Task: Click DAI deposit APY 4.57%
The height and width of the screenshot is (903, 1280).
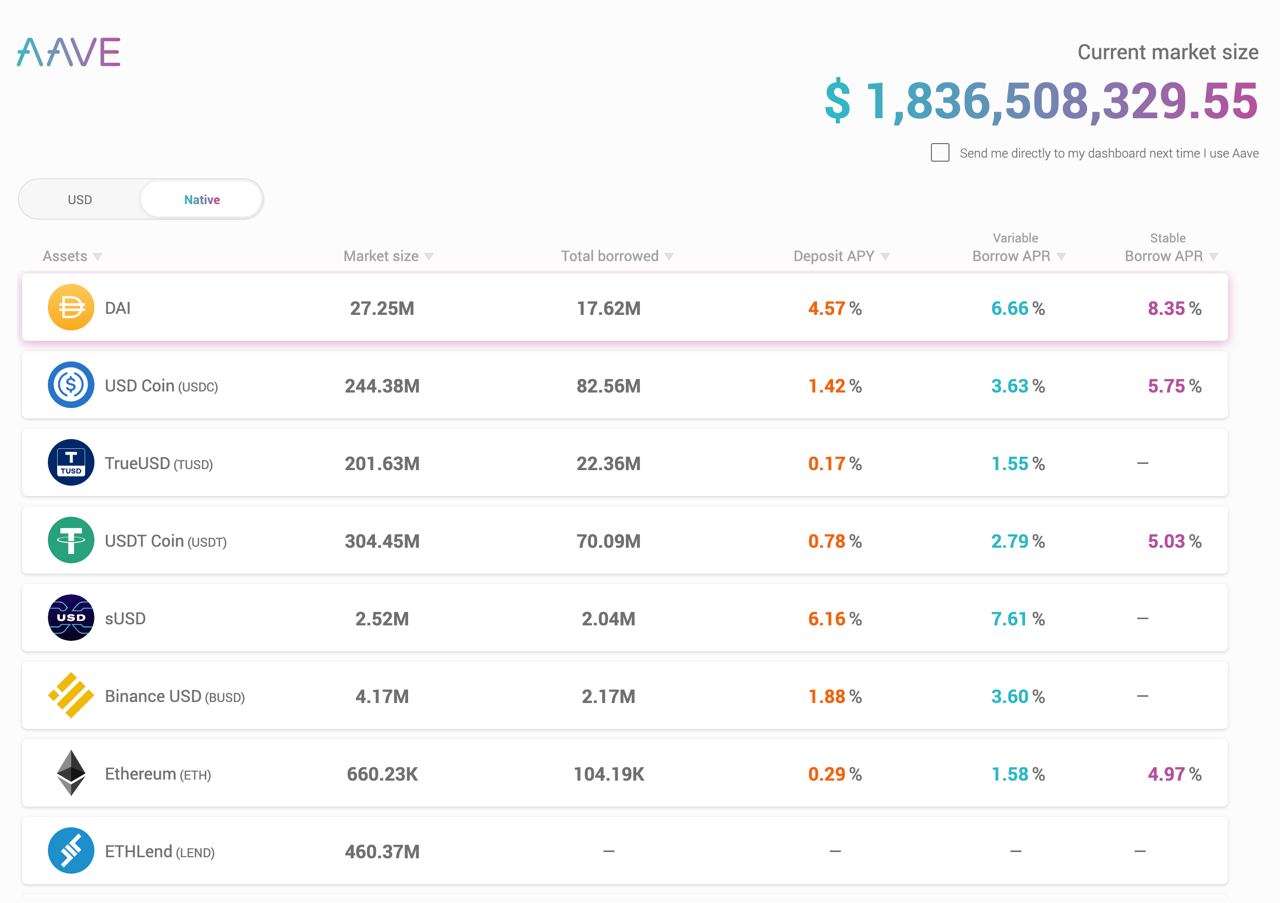Action: (x=835, y=308)
